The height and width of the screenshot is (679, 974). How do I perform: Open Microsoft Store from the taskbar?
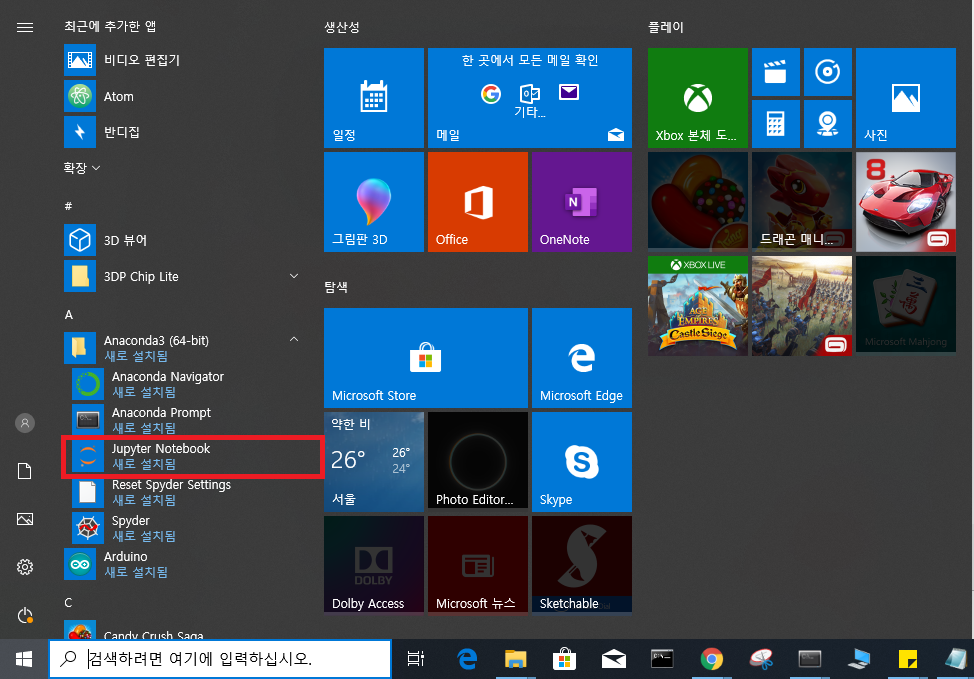[x=565, y=658]
